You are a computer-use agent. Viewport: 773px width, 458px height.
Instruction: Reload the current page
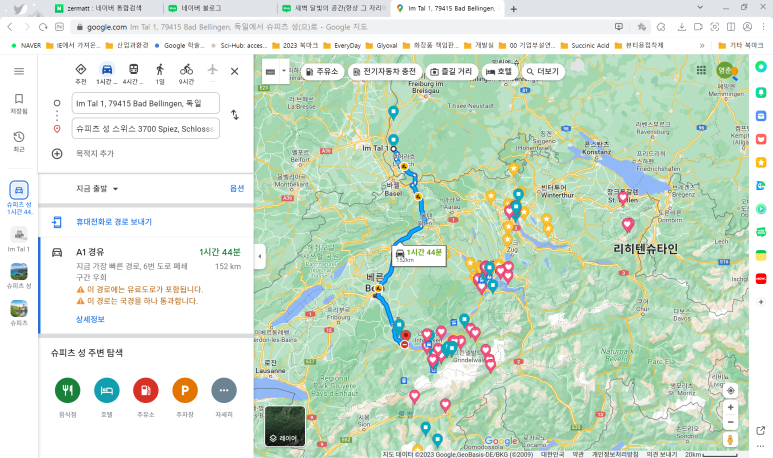(x=43, y=27)
